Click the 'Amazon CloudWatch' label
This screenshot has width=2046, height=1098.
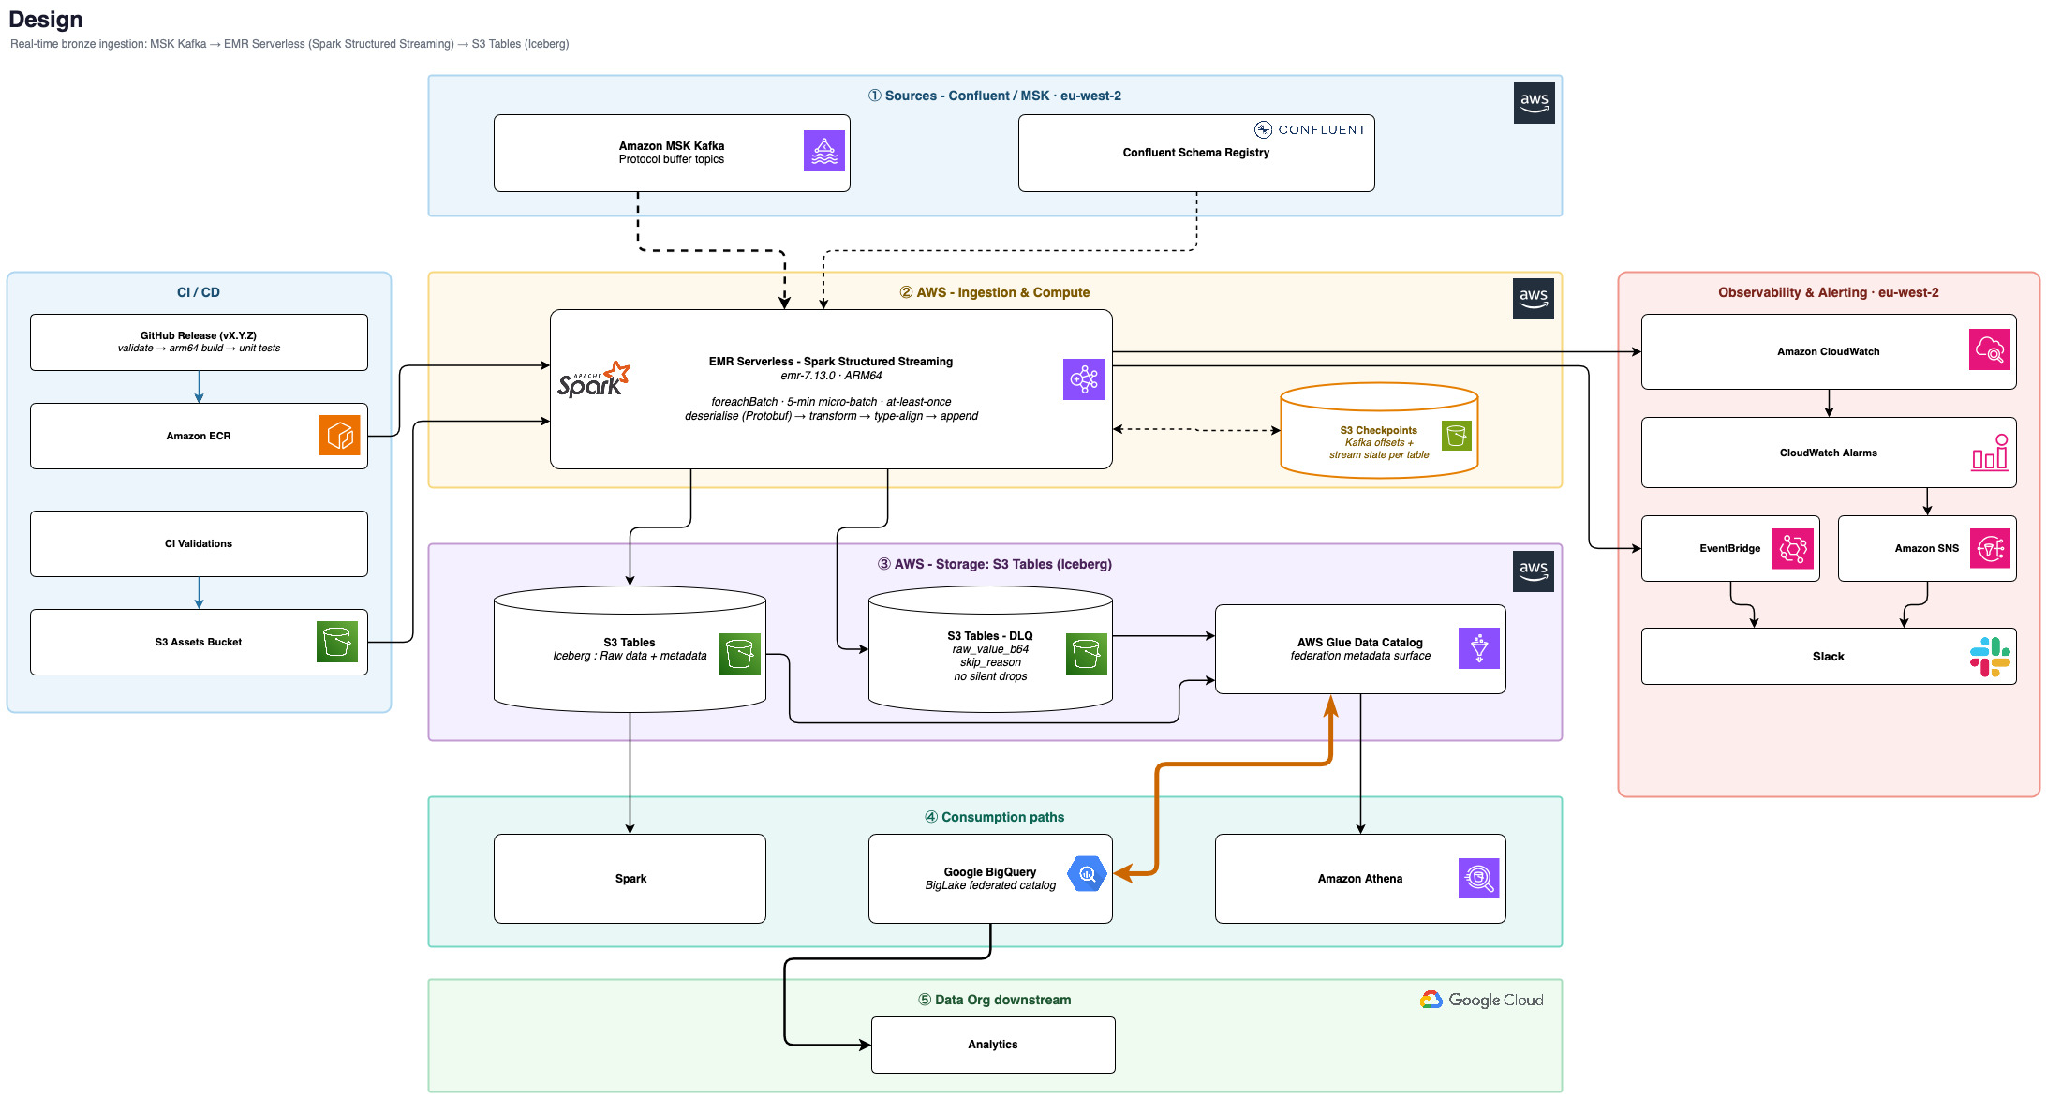(1828, 352)
